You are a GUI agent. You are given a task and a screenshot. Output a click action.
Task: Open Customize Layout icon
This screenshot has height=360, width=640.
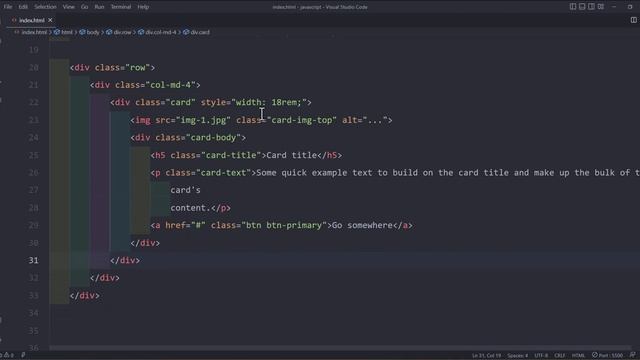click(601, 7)
